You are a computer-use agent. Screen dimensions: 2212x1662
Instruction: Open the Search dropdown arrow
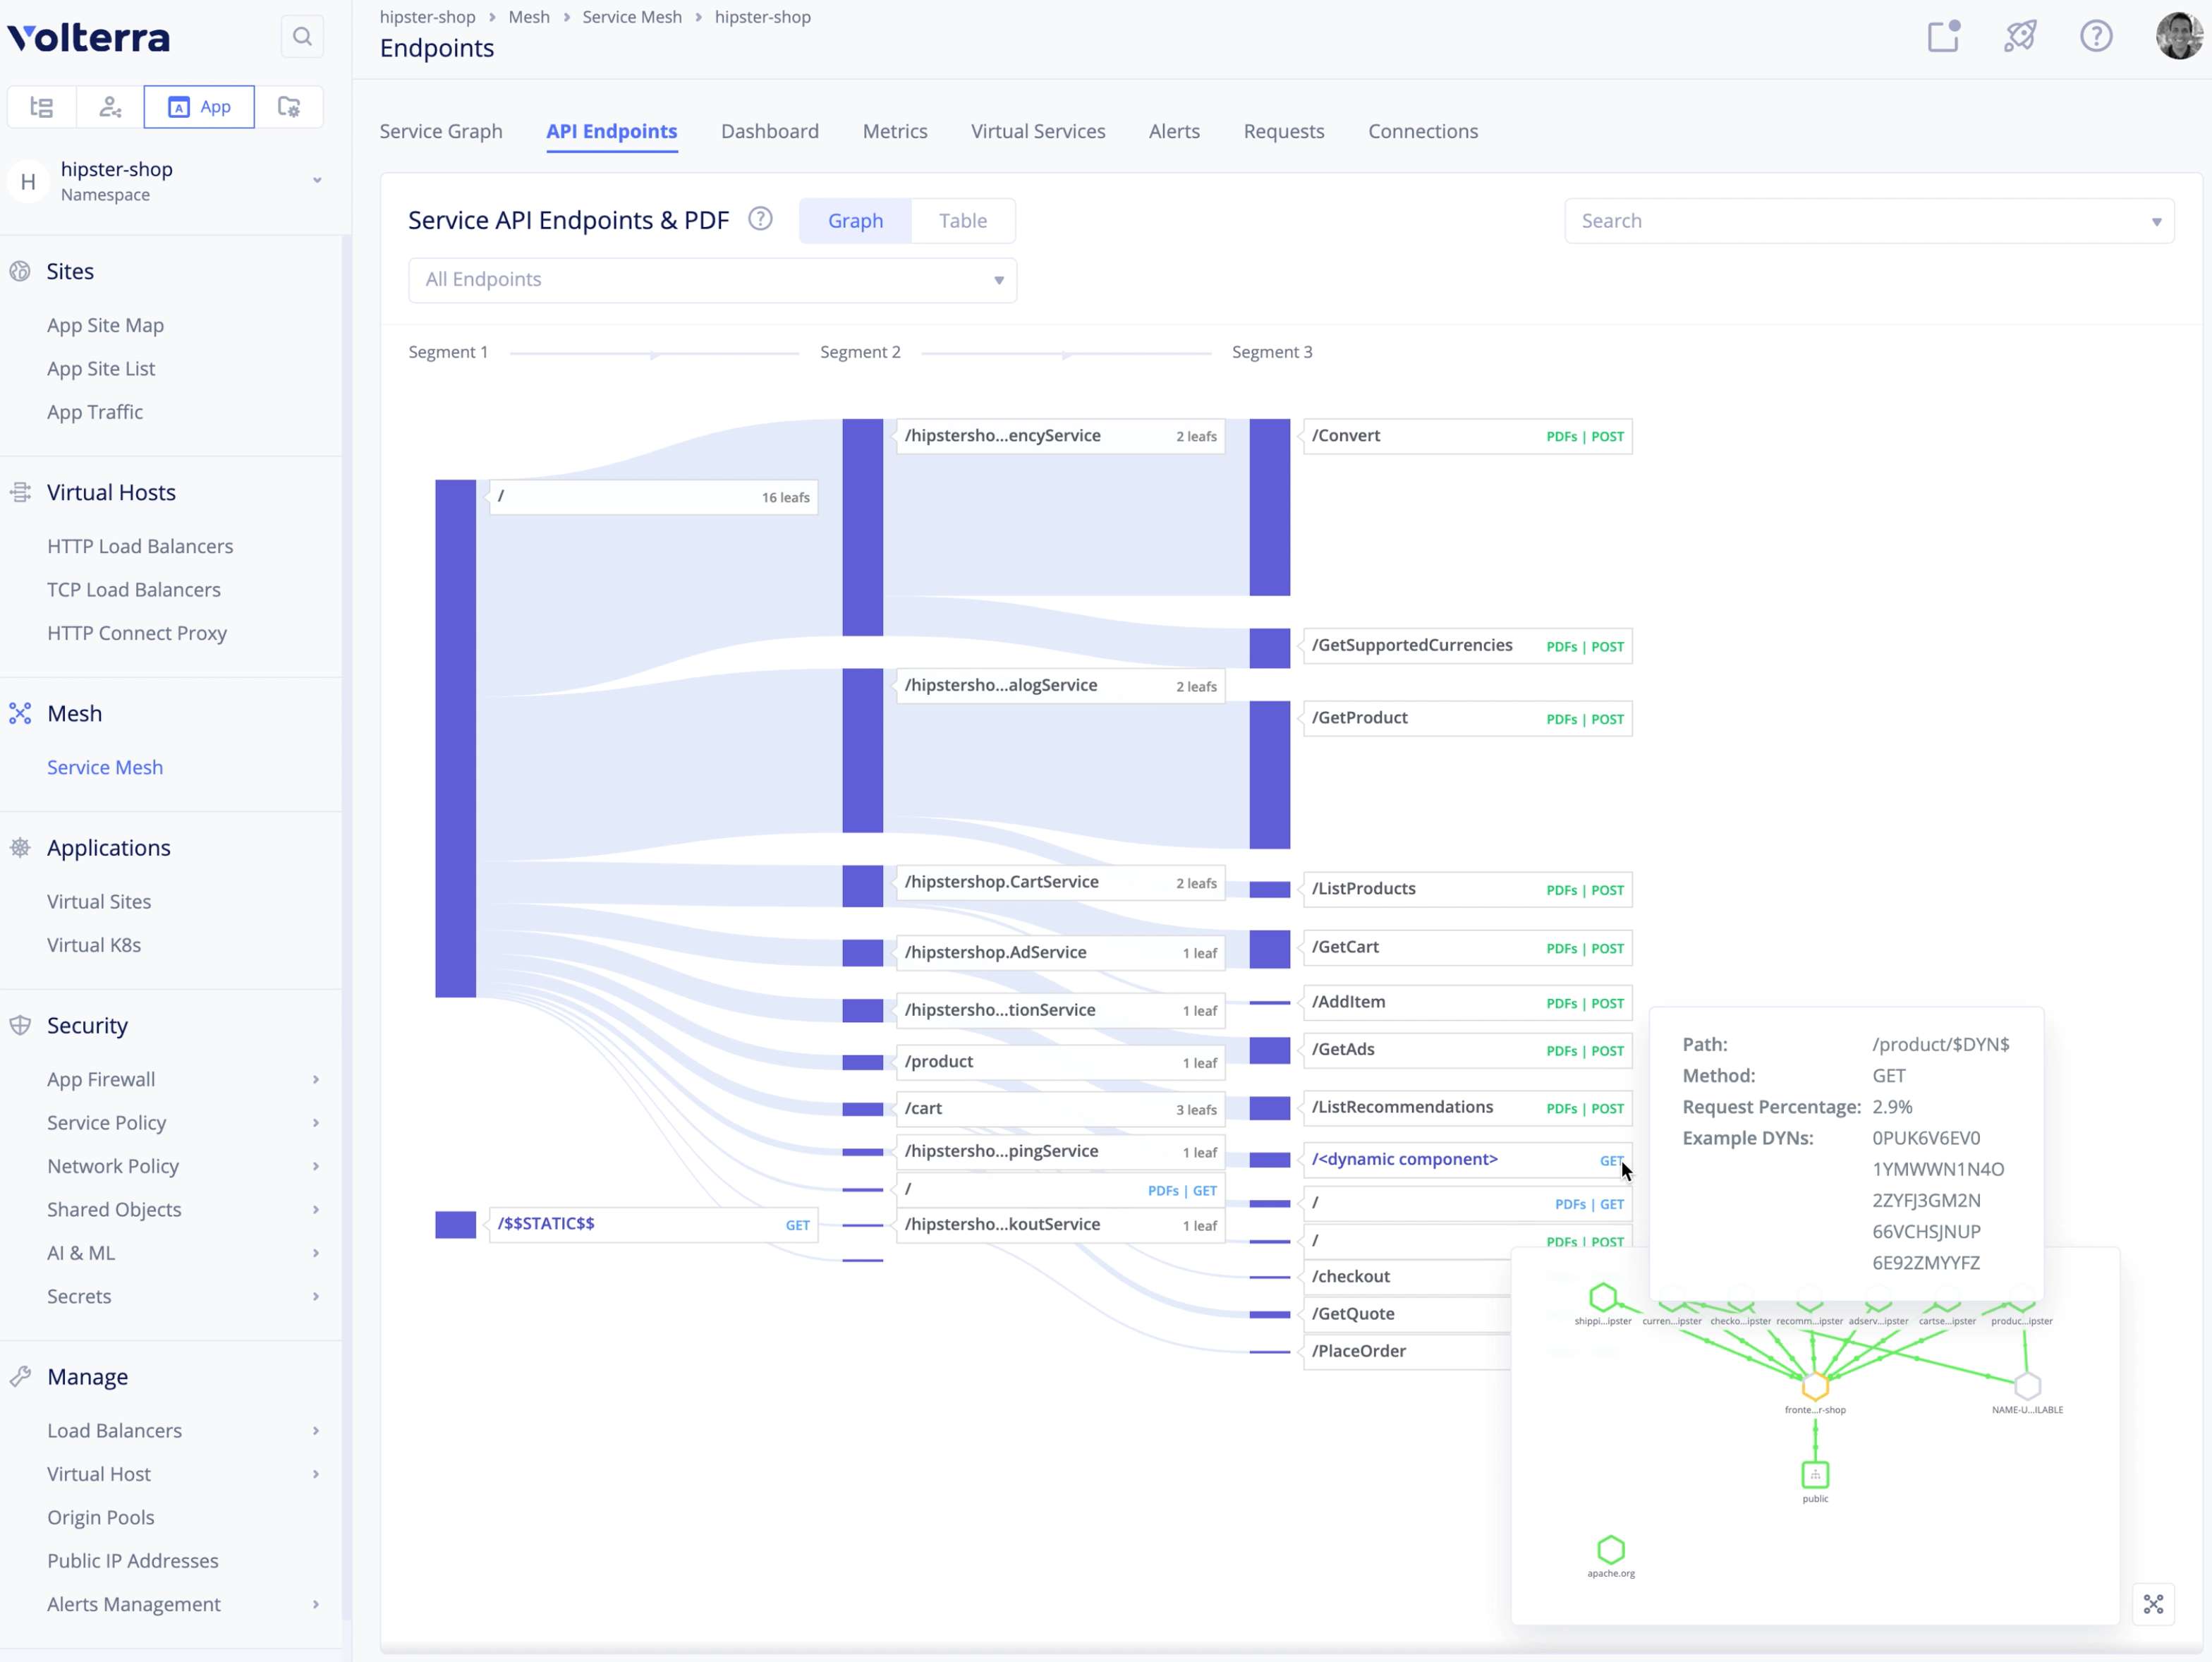2156,222
